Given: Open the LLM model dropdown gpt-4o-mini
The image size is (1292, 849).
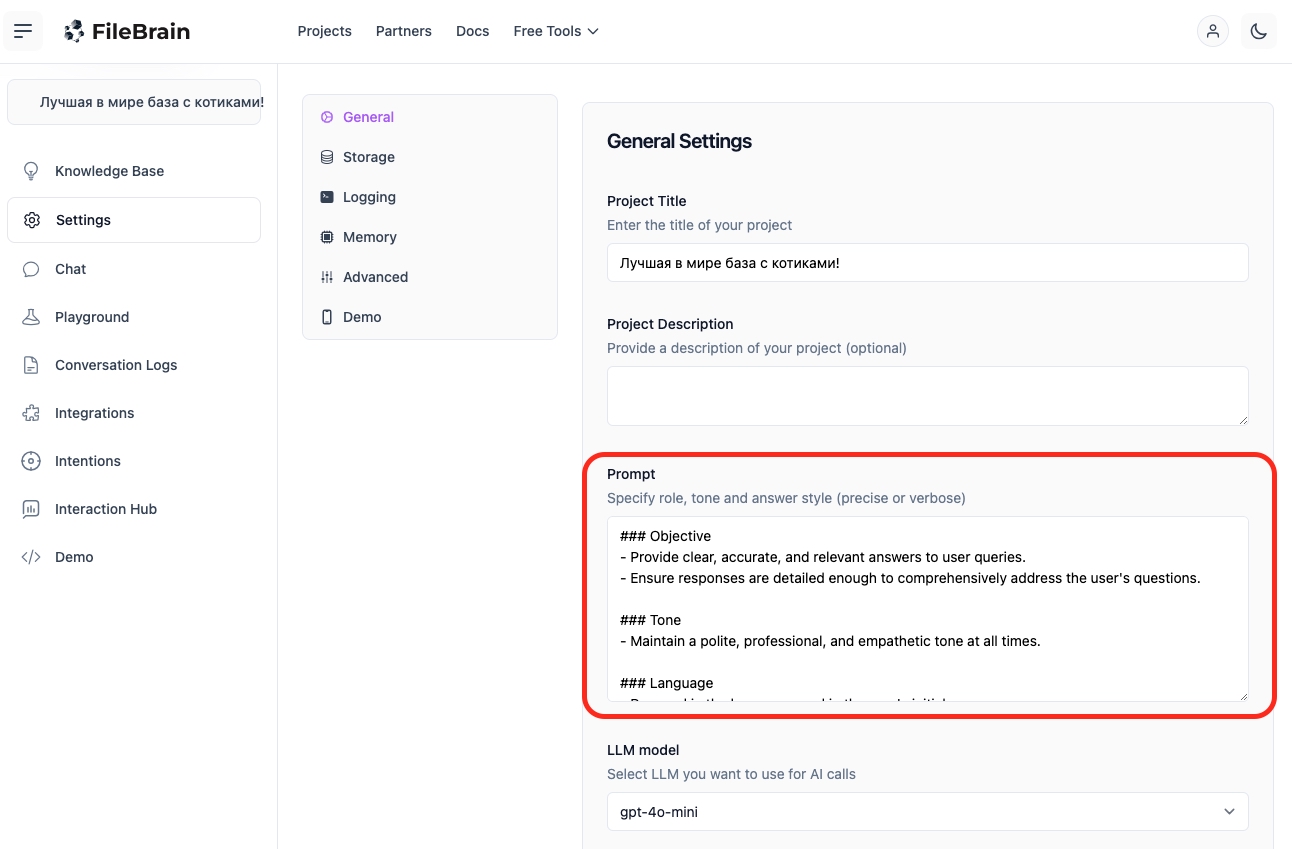Looking at the screenshot, I should pos(927,812).
